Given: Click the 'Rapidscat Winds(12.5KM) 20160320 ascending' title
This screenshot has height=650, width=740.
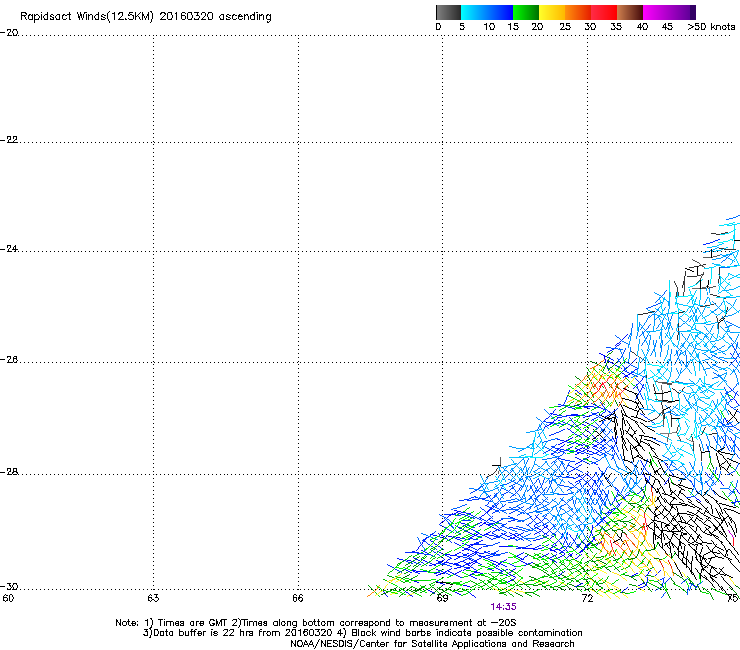Looking at the screenshot, I should point(146,17).
